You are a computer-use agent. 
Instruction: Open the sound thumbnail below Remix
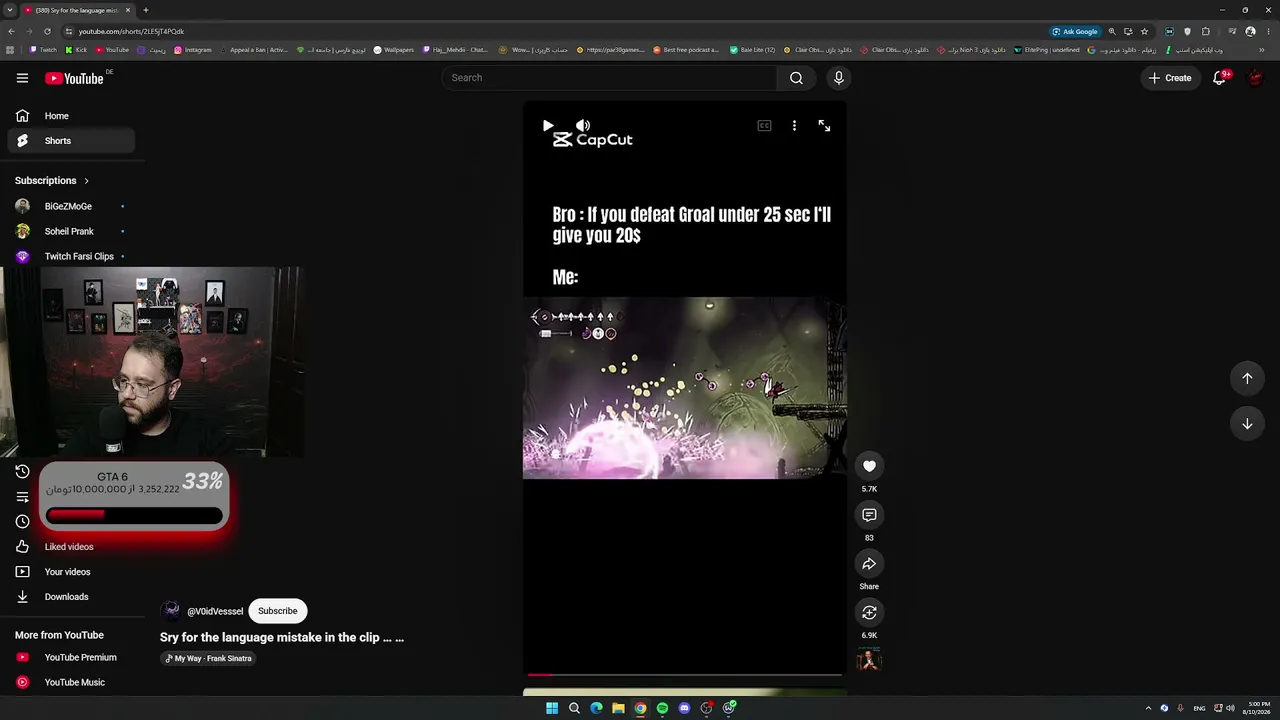(x=869, y=660)
